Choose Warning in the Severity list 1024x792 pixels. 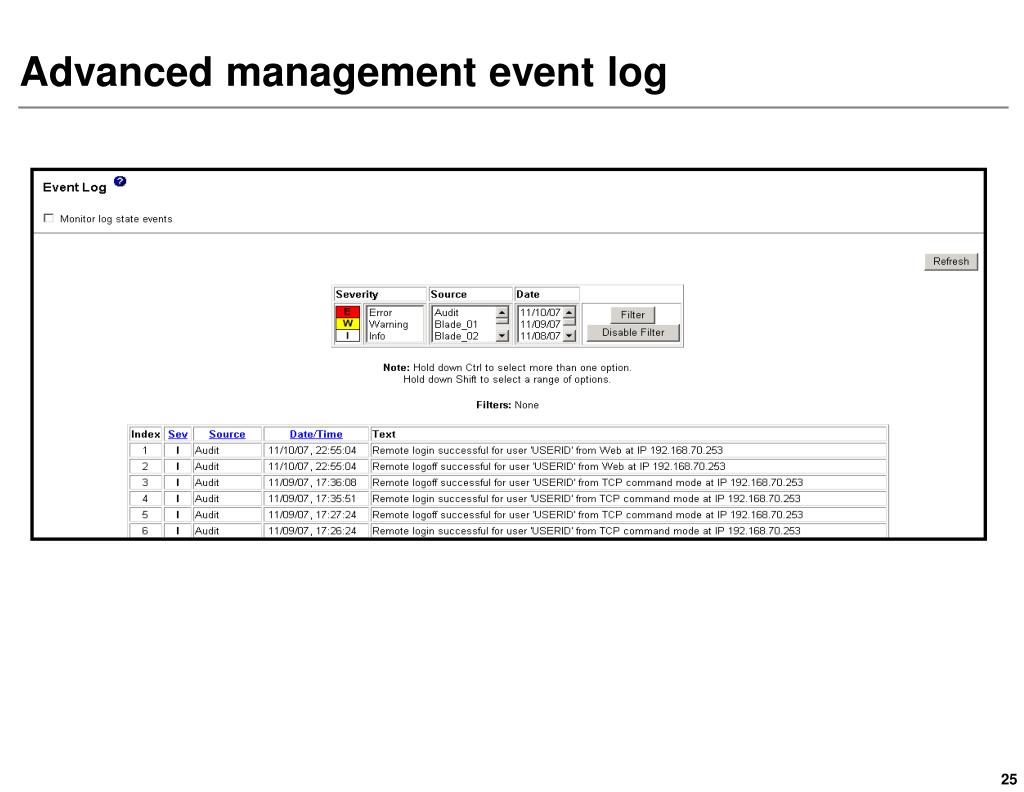pyautogui.click(x=389, y=325)
